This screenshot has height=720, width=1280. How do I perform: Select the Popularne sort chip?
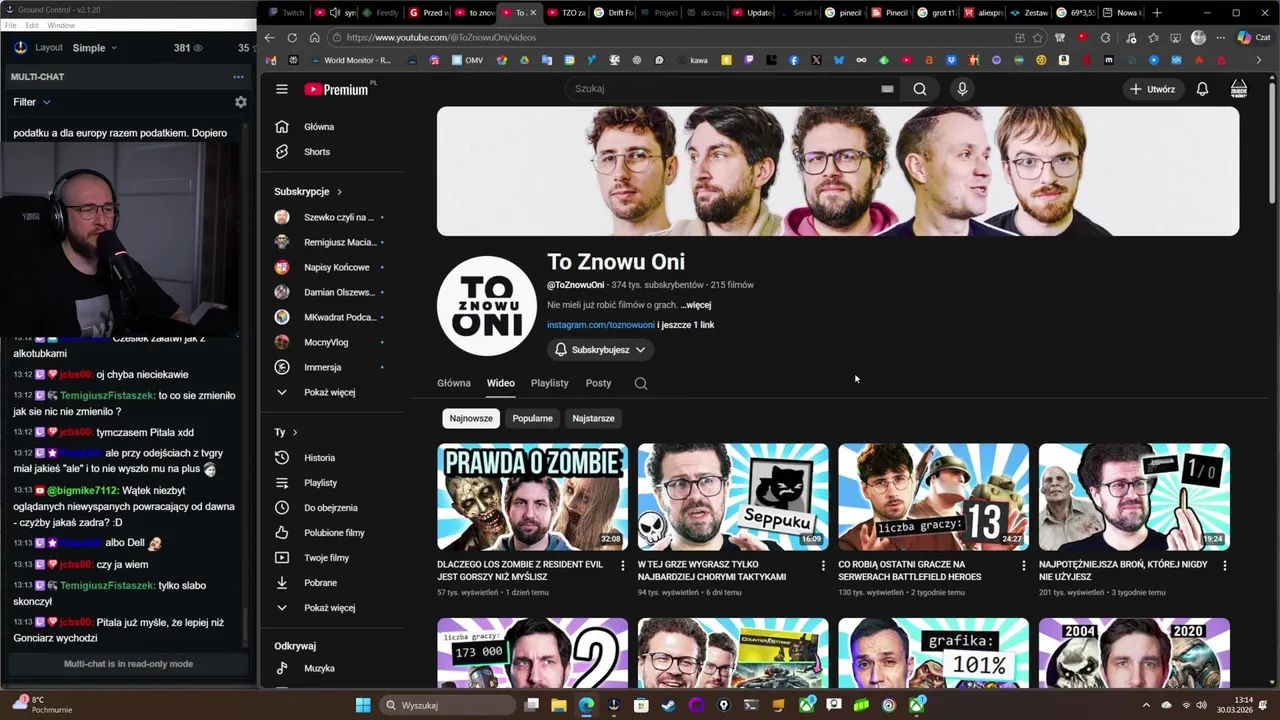[532, 418]
